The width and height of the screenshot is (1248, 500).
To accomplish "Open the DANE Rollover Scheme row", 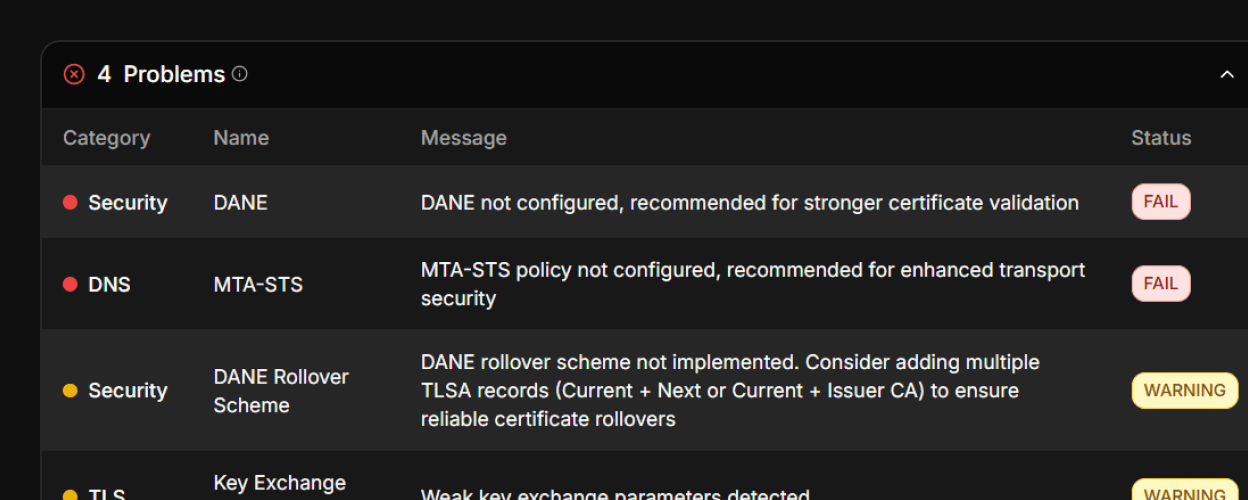I will point(644,390).
